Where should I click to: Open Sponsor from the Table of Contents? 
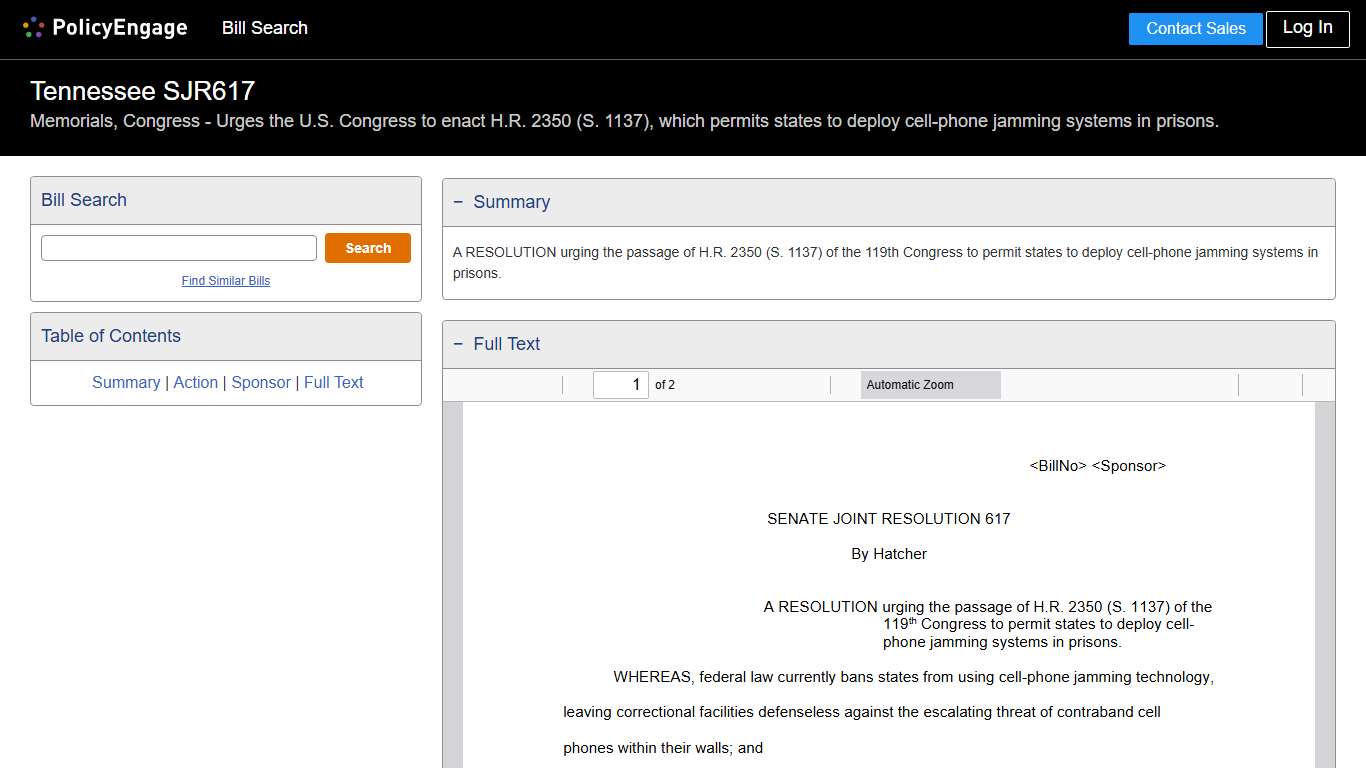point(260,382)
